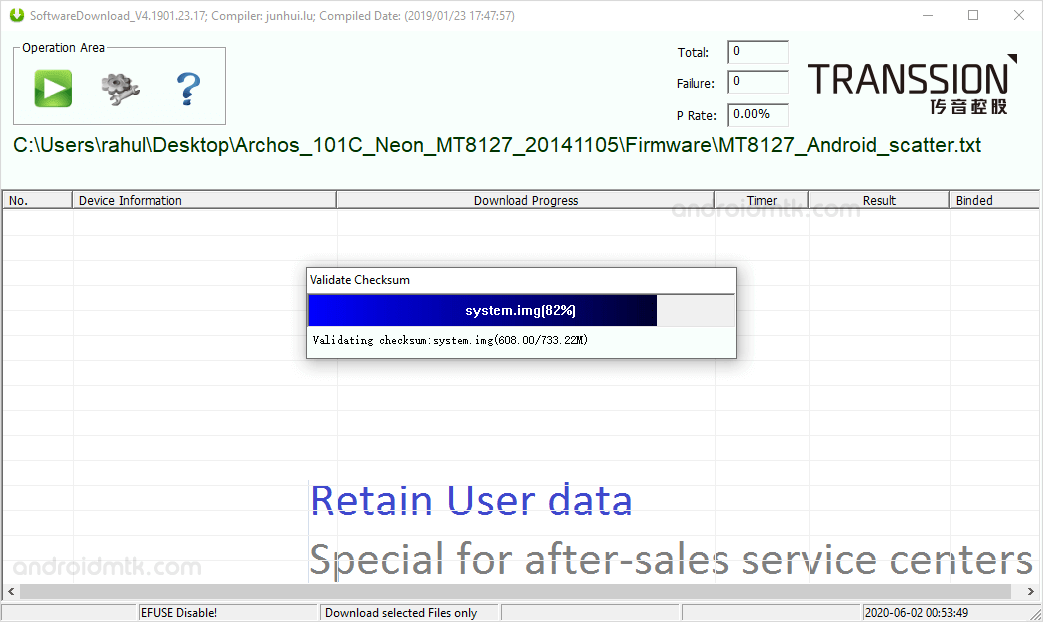Viewport: 1043px width, 622px height.
Task: Click the system.img checksum progress bar
Action: click(x=520, y=310)
